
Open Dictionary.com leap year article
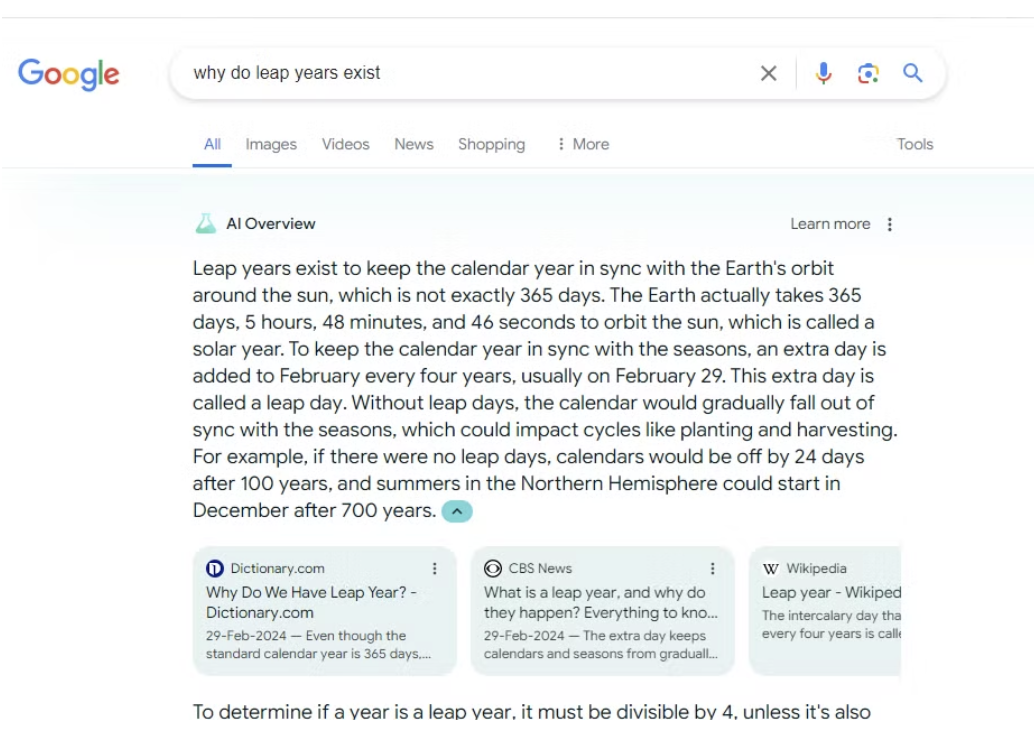pyautogui.click(x=311, y=602)
